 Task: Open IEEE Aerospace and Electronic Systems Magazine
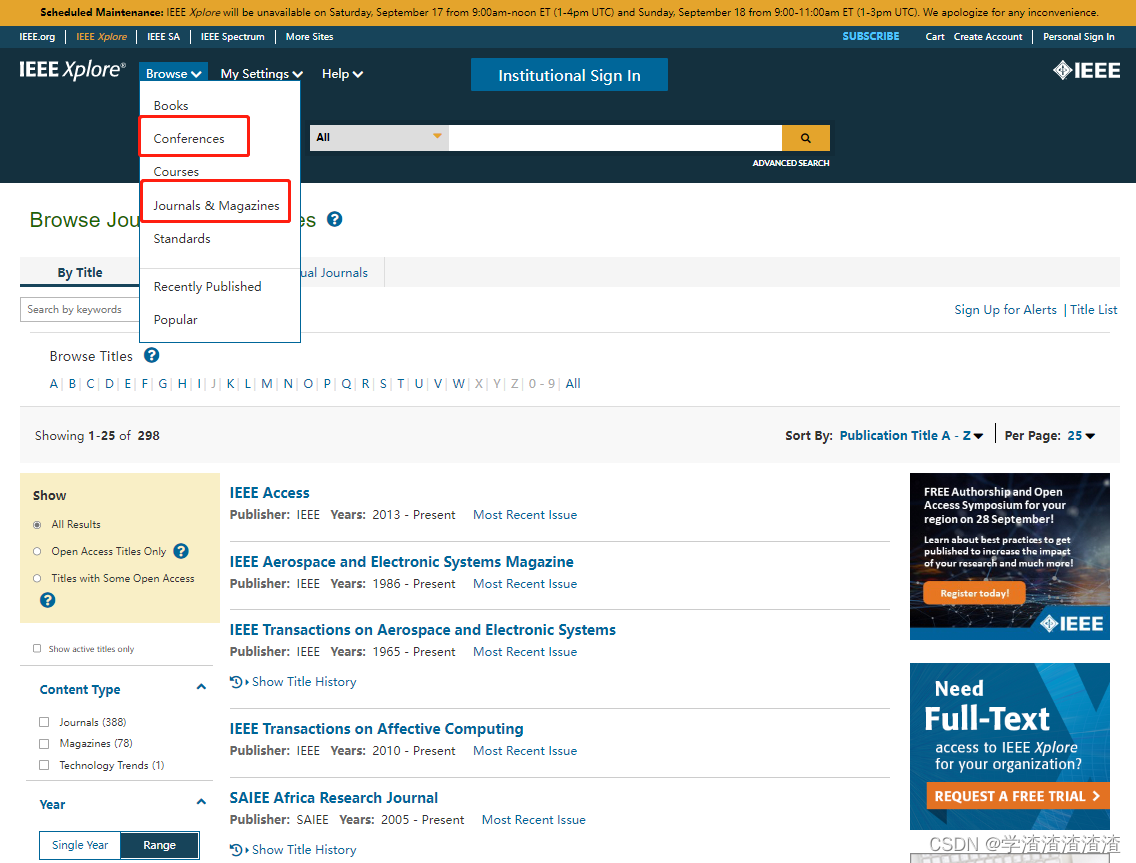coord(401,562)
